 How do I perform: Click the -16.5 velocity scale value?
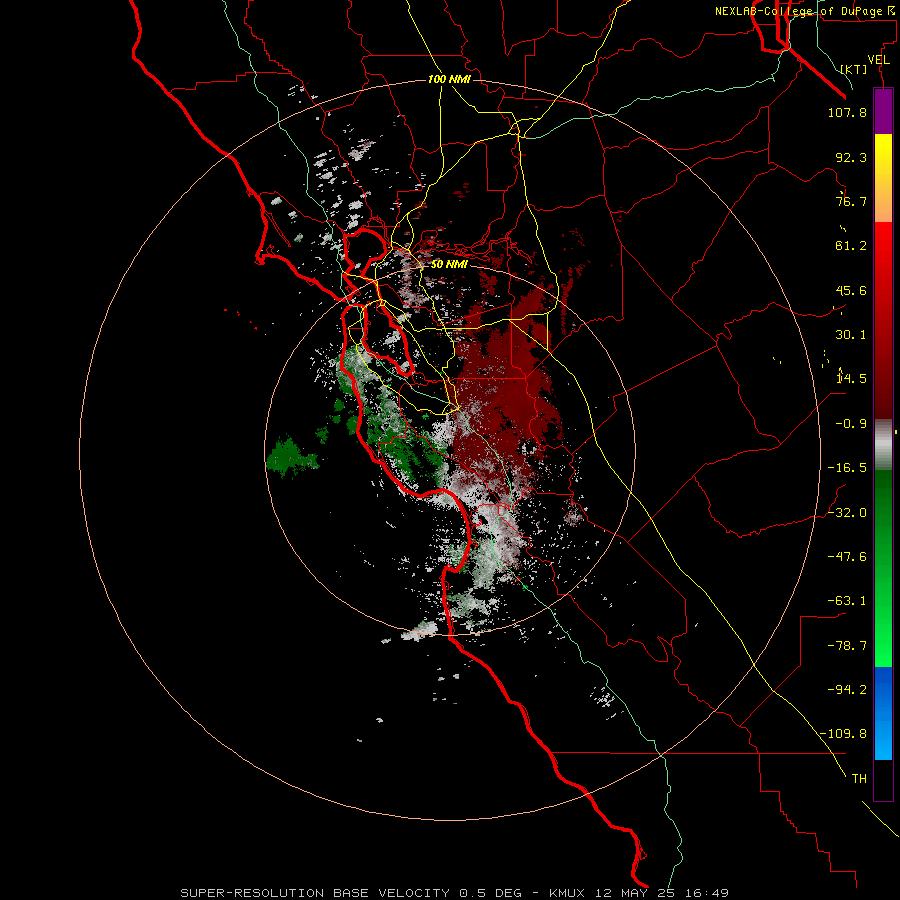(x=847, y=468)
